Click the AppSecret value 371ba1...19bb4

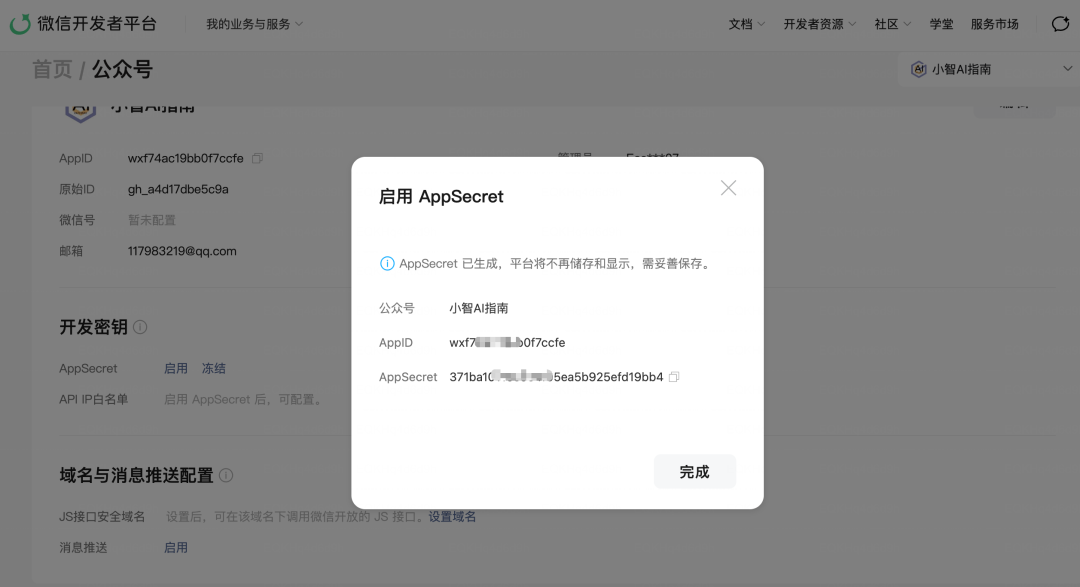556,377
